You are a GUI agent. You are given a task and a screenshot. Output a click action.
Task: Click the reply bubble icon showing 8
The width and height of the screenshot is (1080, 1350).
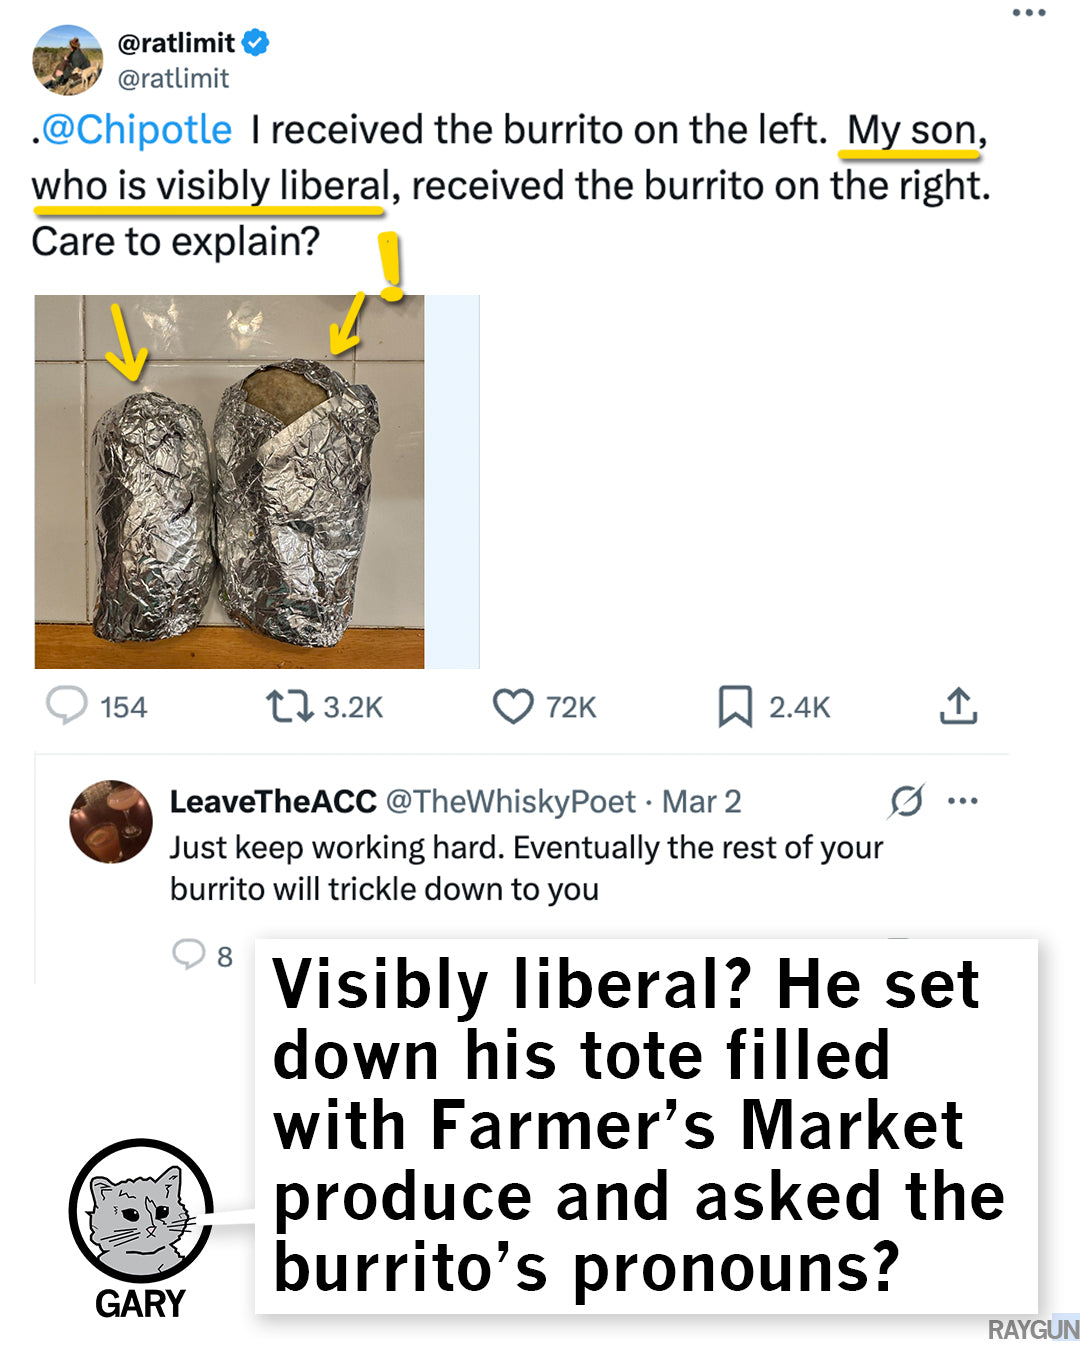(188, 955)
